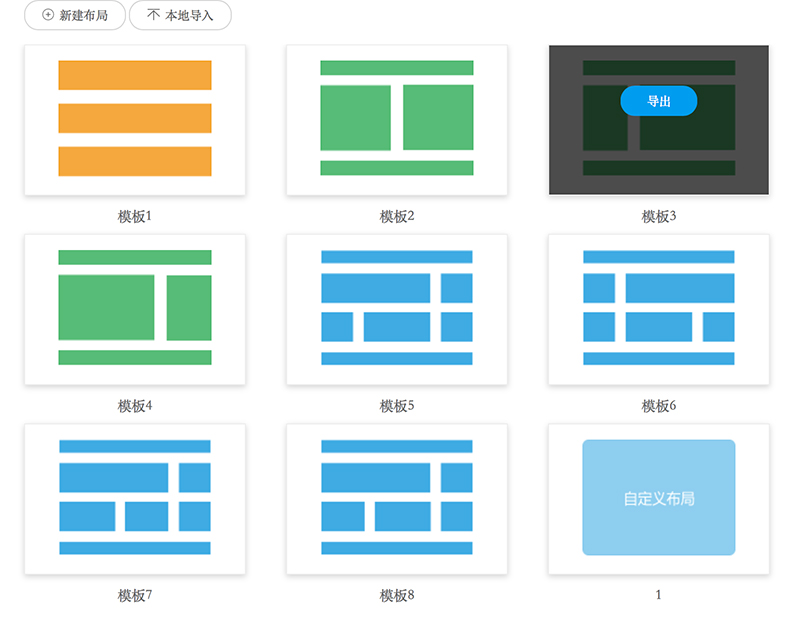Click the label "1" under custom layout
This screenshot has height=617, width=800.
click(659, 595)
